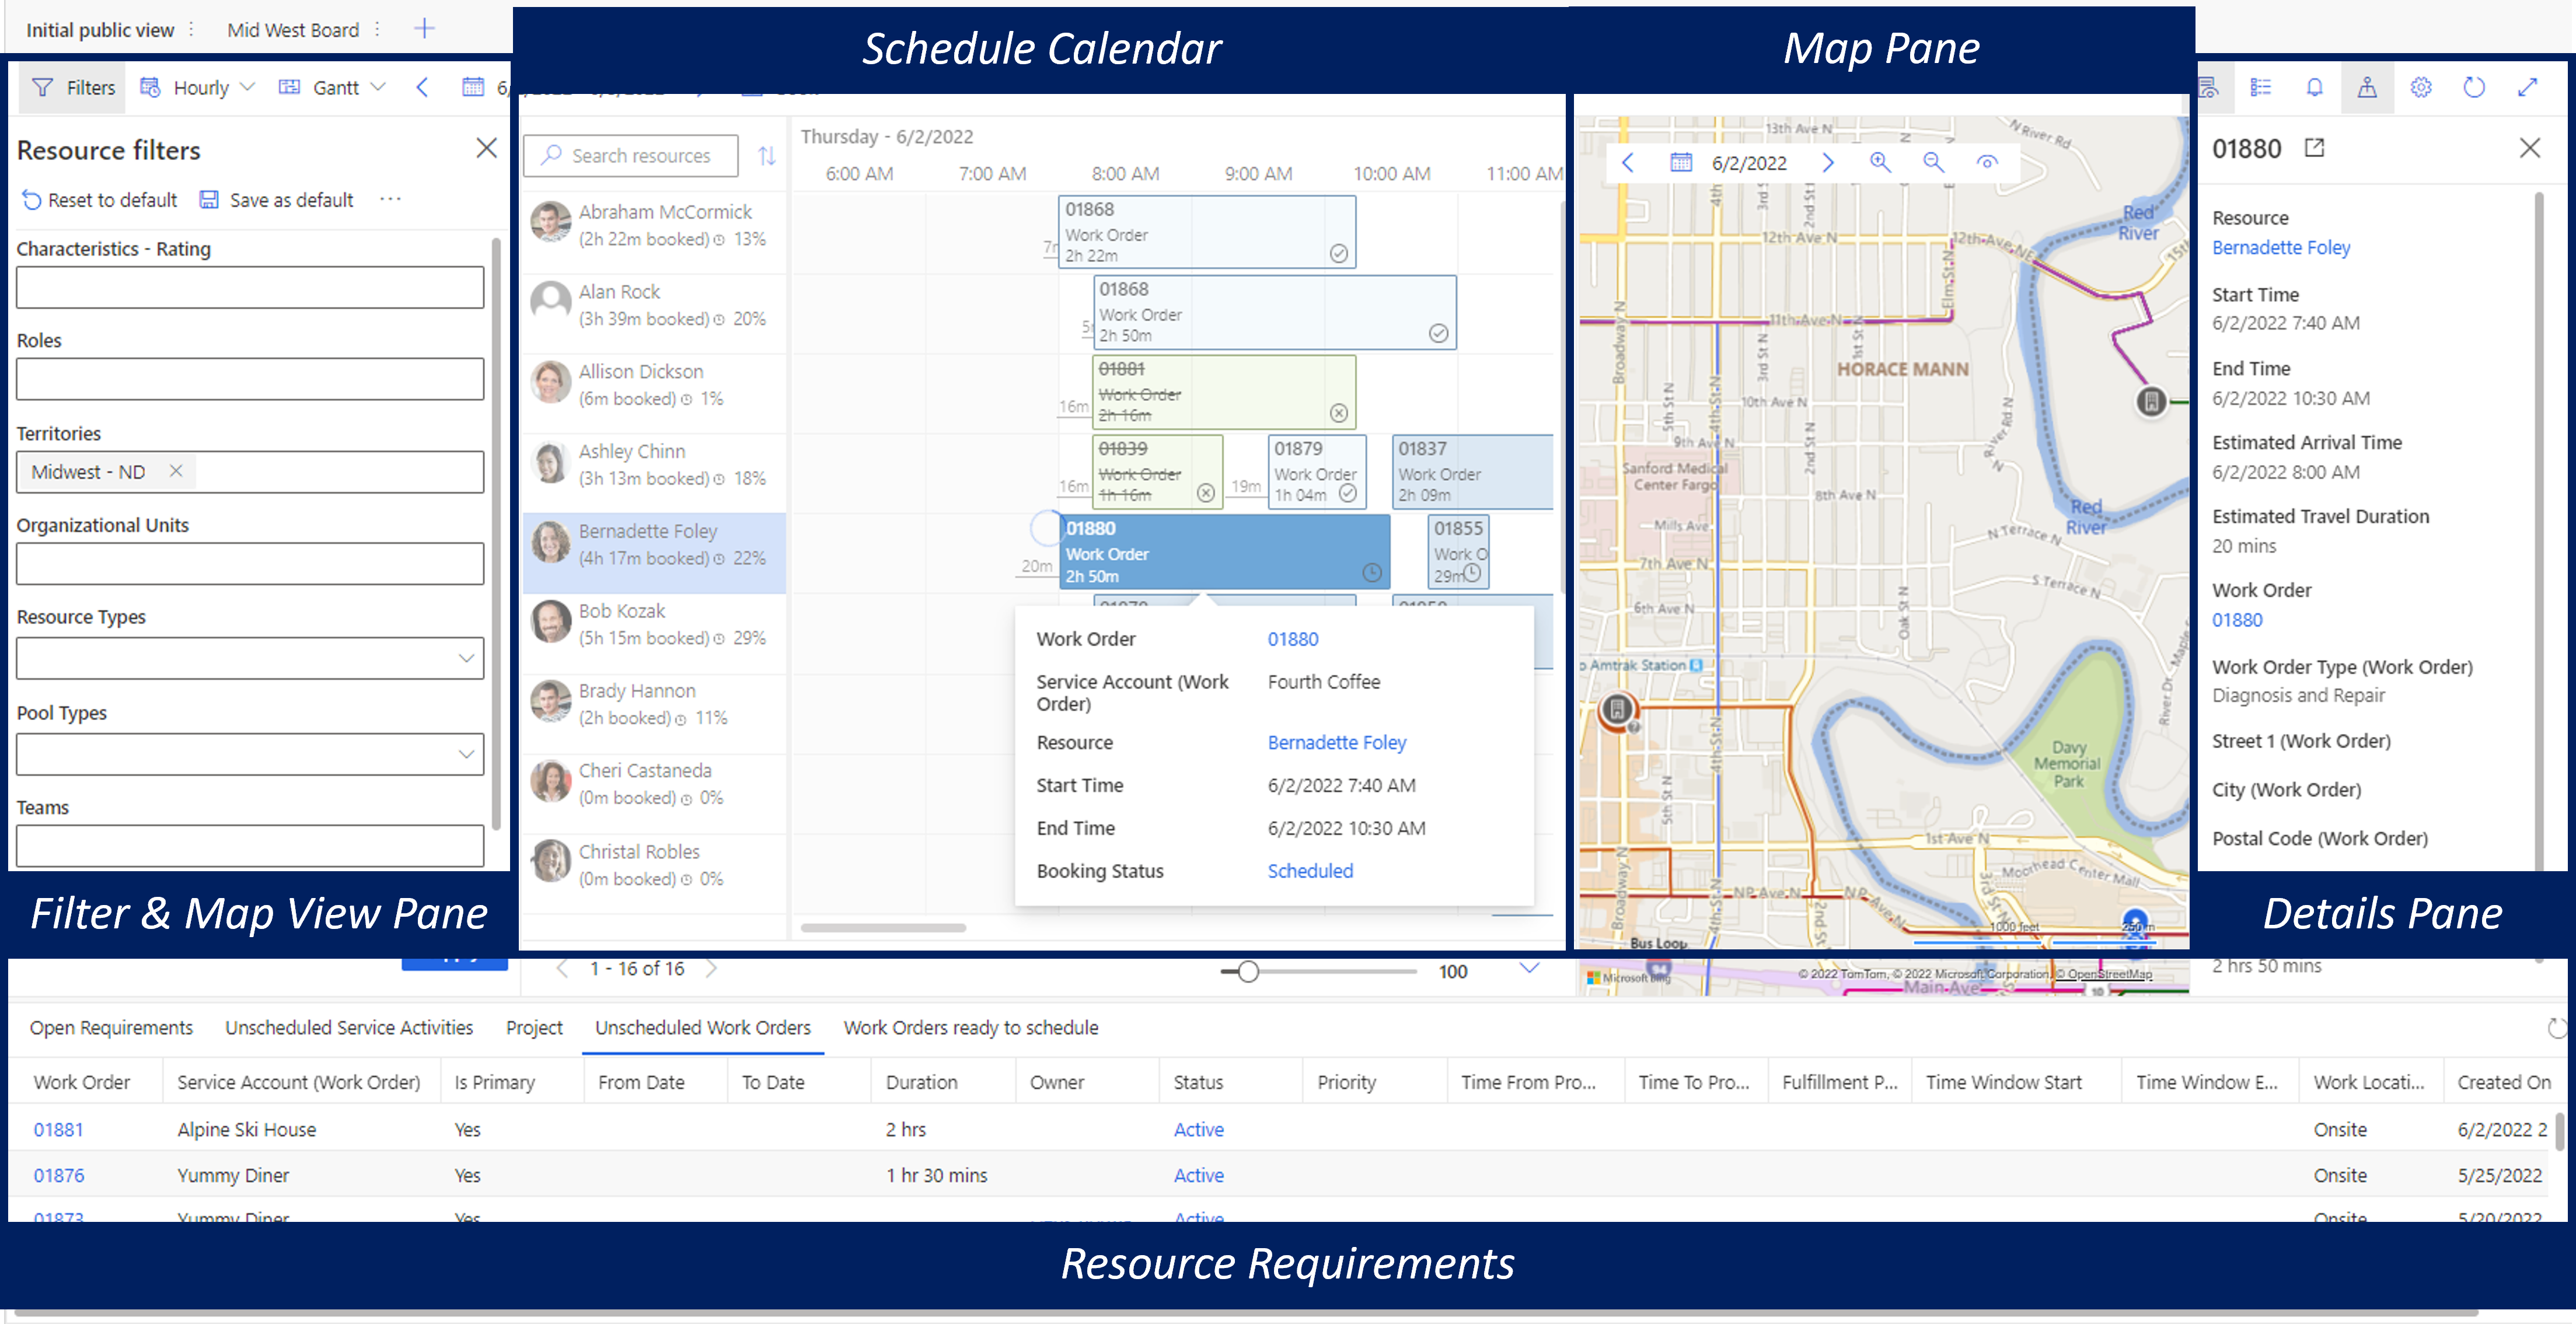Open scheduler settings gear icon
This screenshot has width=2576, height=1324.
point(2420,88)
